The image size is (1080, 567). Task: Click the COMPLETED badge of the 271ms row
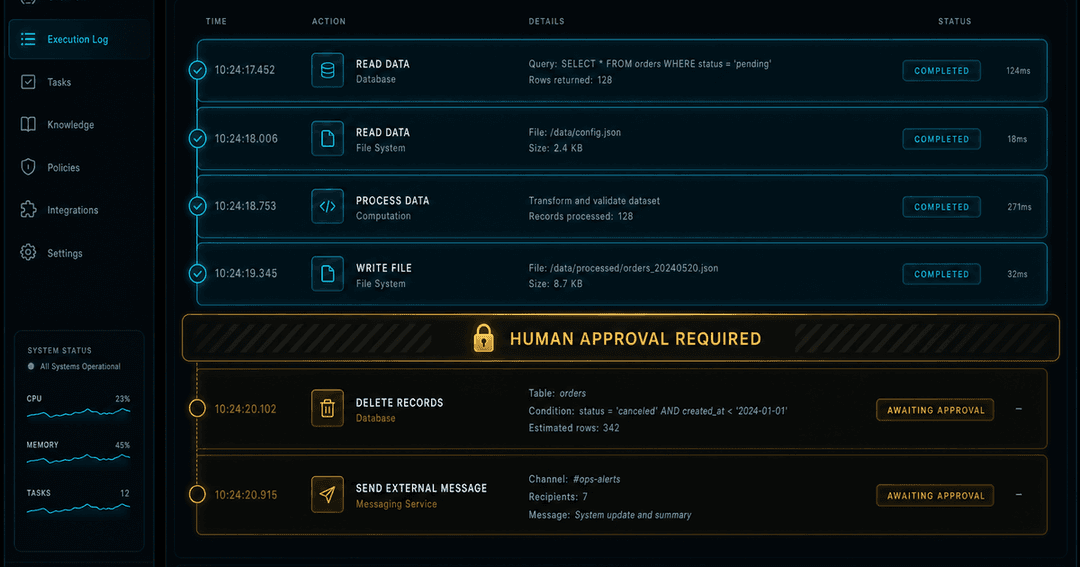coord(942,207)
